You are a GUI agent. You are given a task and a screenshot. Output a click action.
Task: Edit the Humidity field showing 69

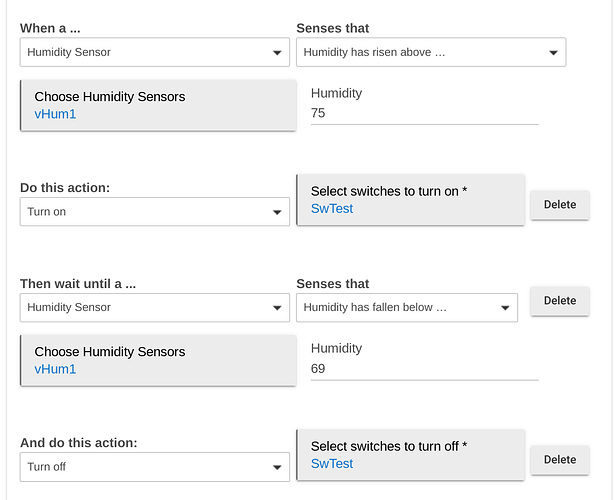424,369
